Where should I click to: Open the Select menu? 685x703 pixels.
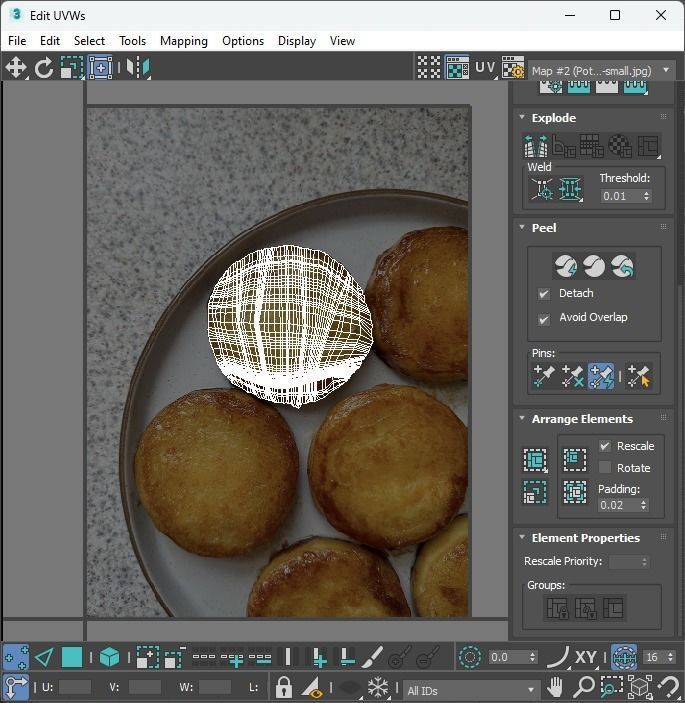click(x=89, y=41)
